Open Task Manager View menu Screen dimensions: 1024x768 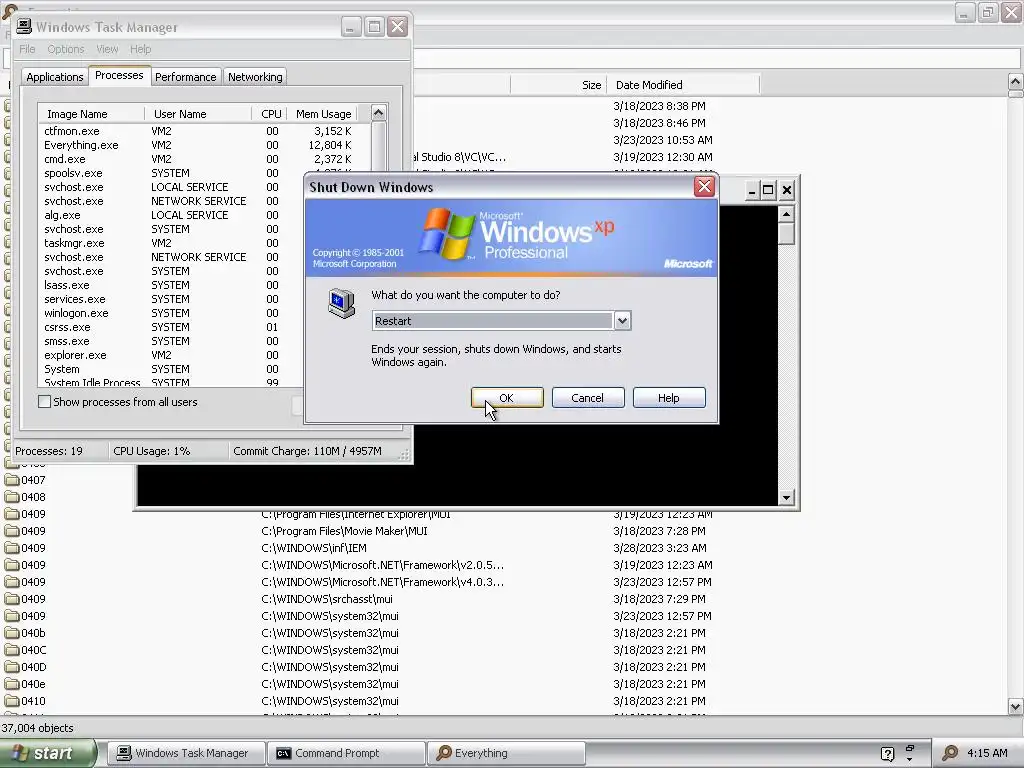coord(107,49)
